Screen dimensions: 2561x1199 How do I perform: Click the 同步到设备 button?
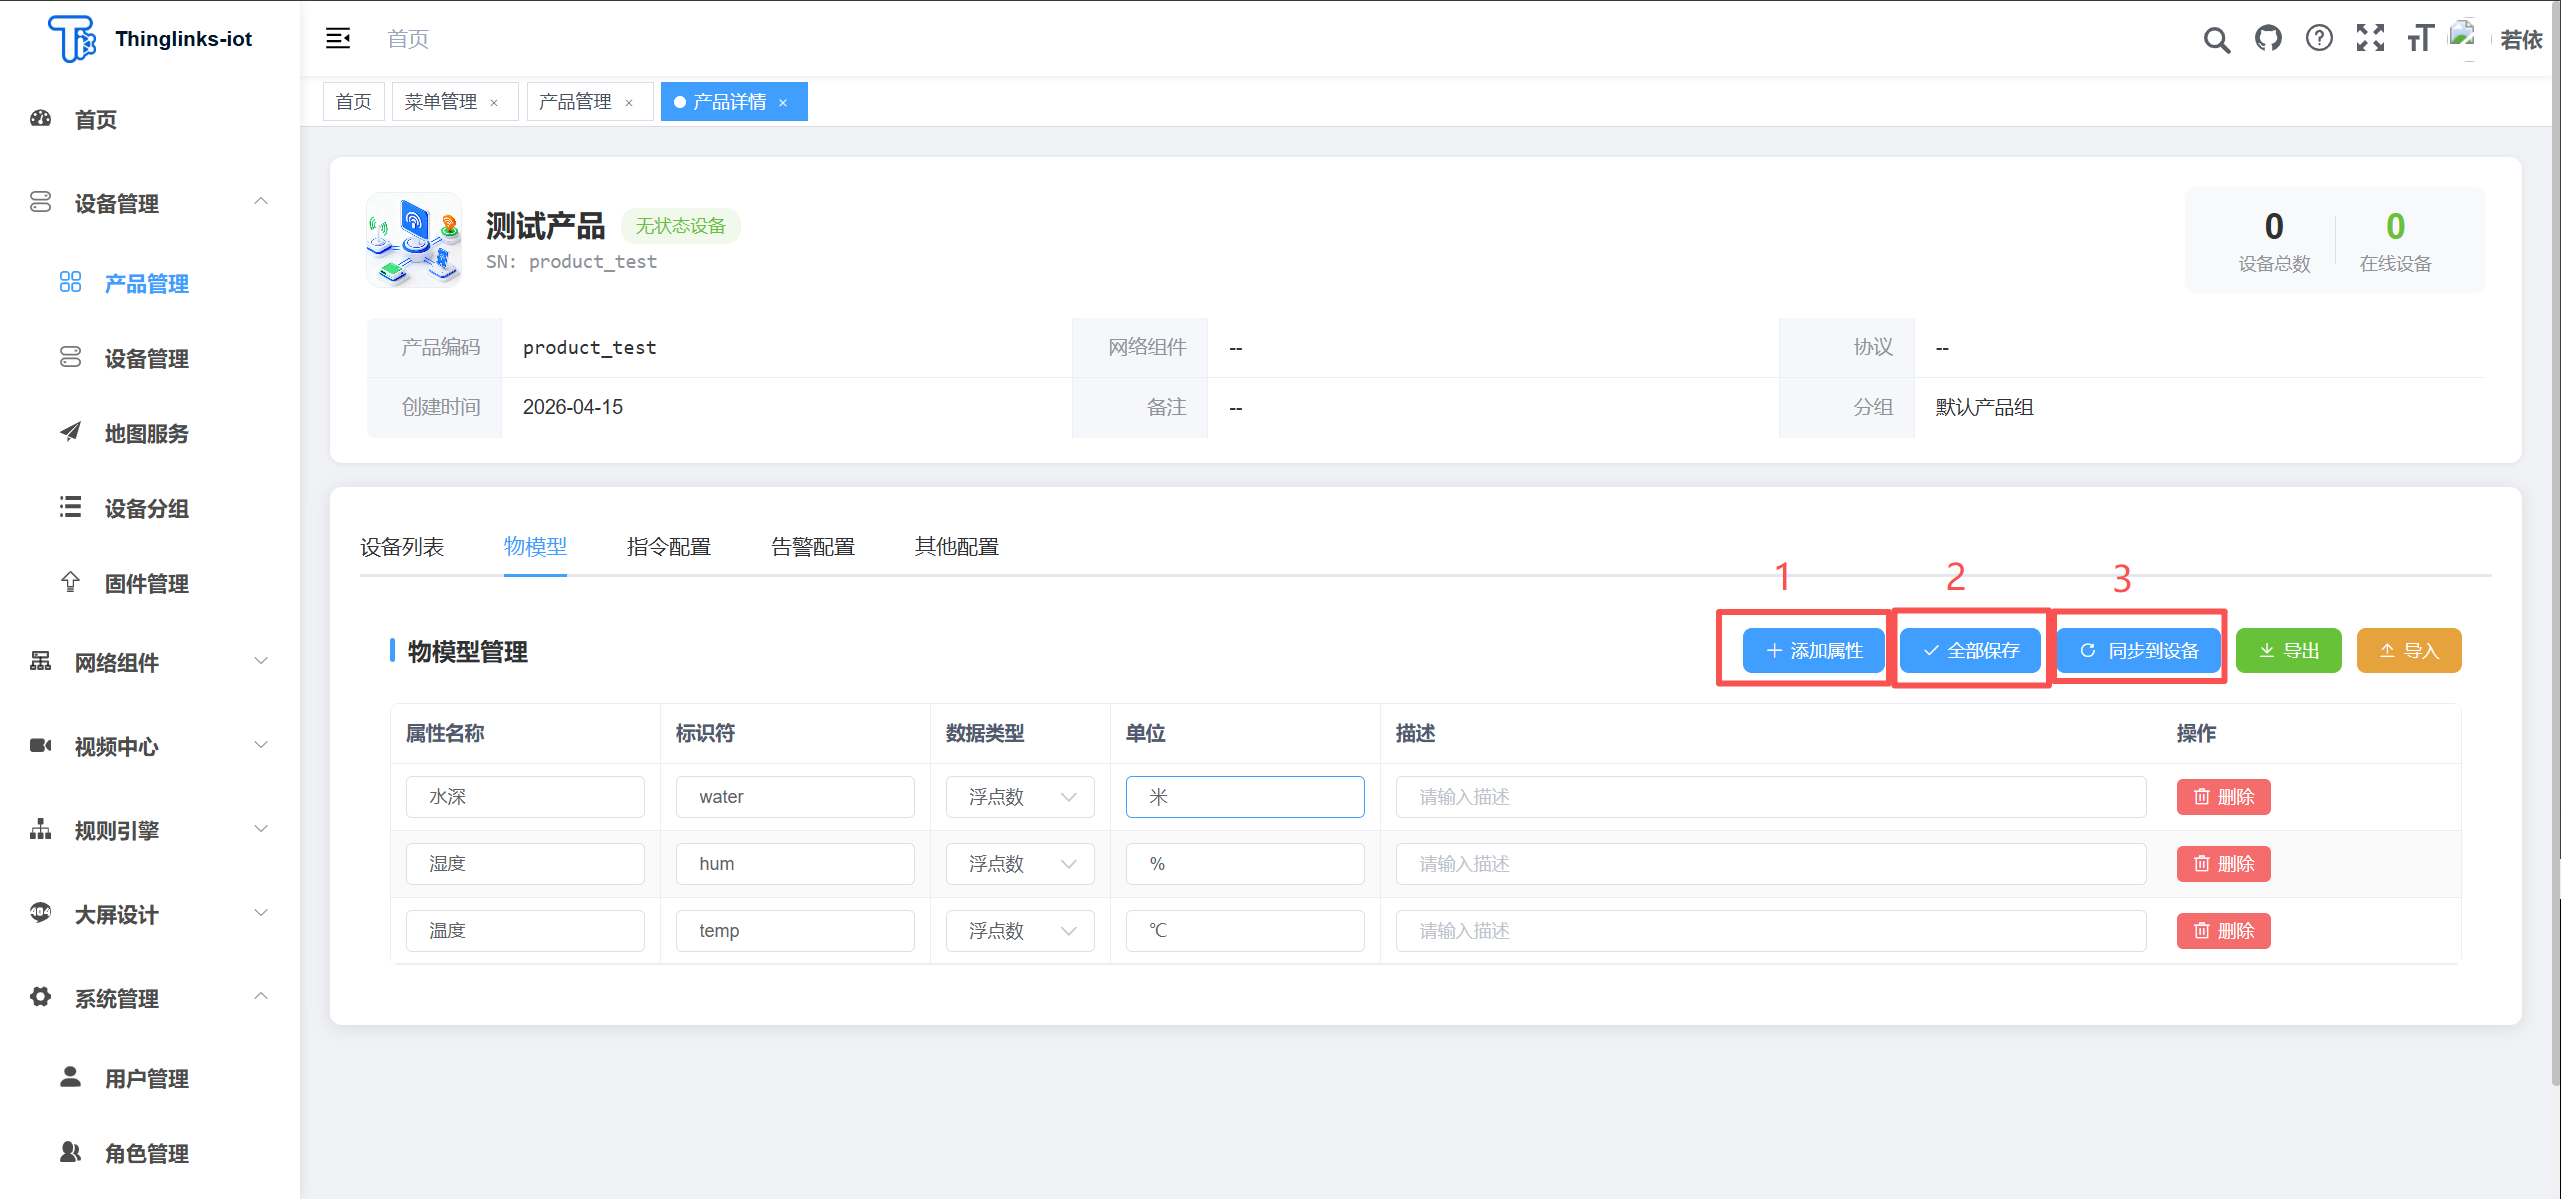[x=2139, y=651]
